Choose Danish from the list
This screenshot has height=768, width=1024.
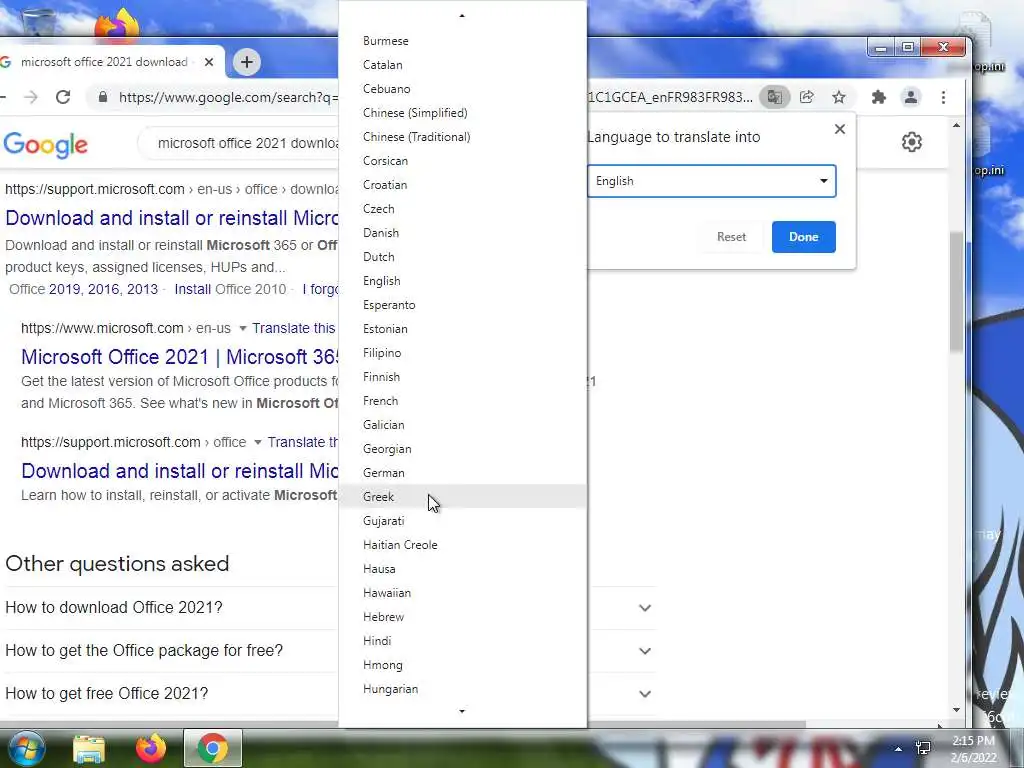462,232
